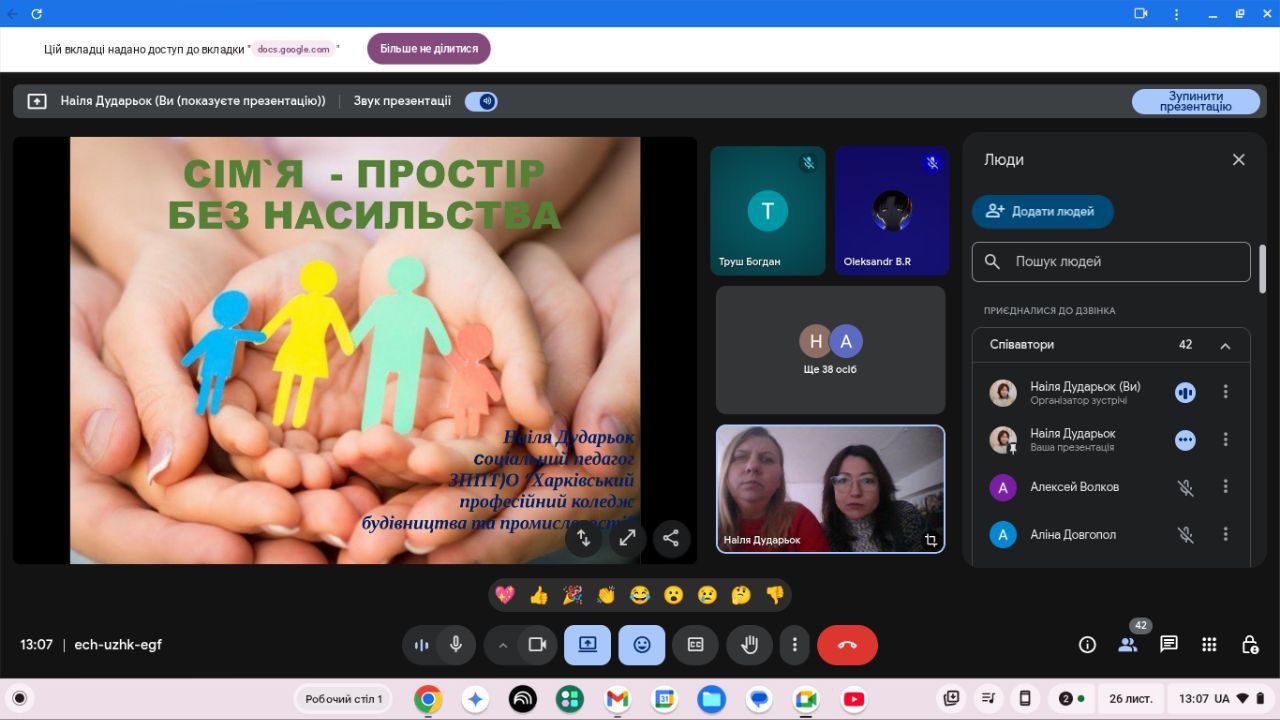Click the people panel scrollbar

(1262, 268)
